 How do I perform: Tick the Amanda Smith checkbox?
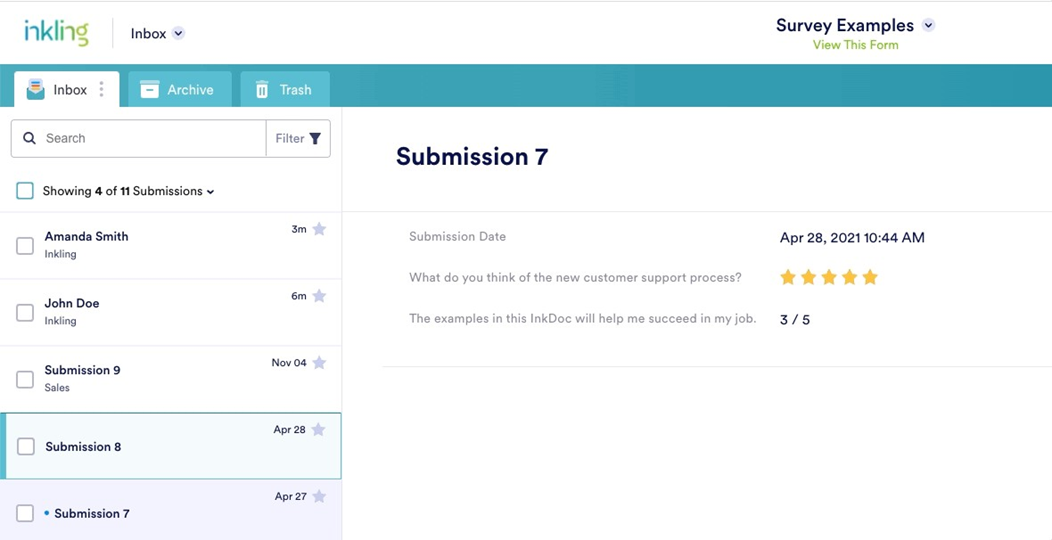pyautogui.click(x=25, y=246)
